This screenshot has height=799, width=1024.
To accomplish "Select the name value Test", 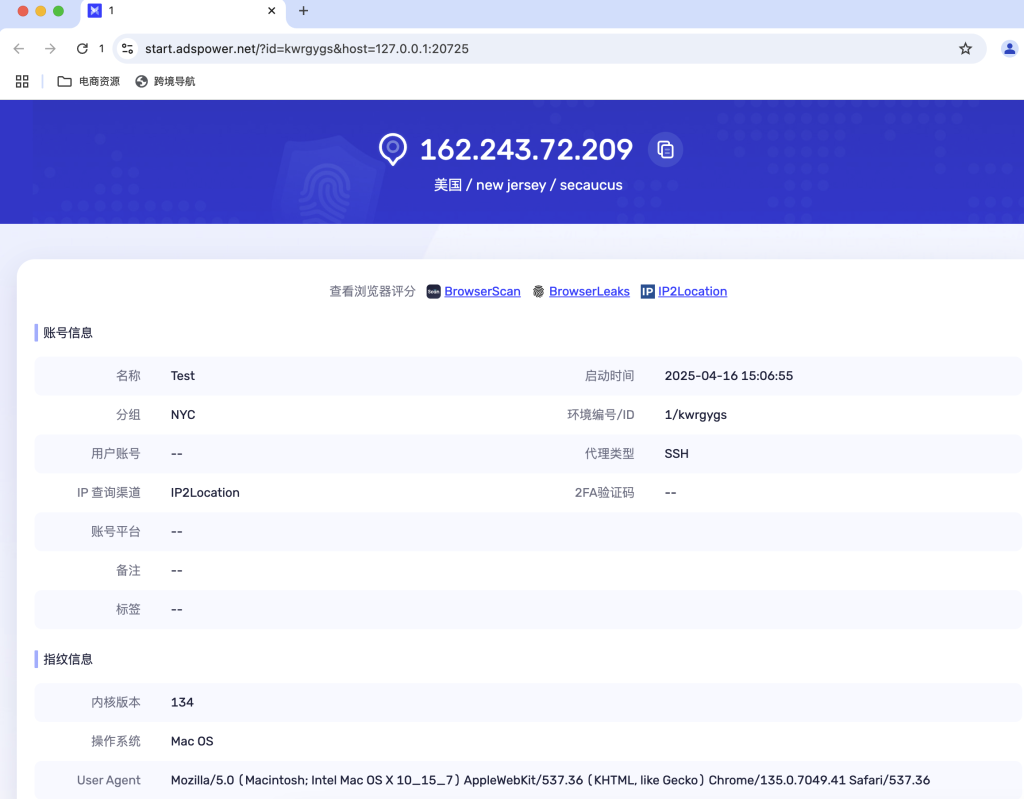I will click(183, 376).
